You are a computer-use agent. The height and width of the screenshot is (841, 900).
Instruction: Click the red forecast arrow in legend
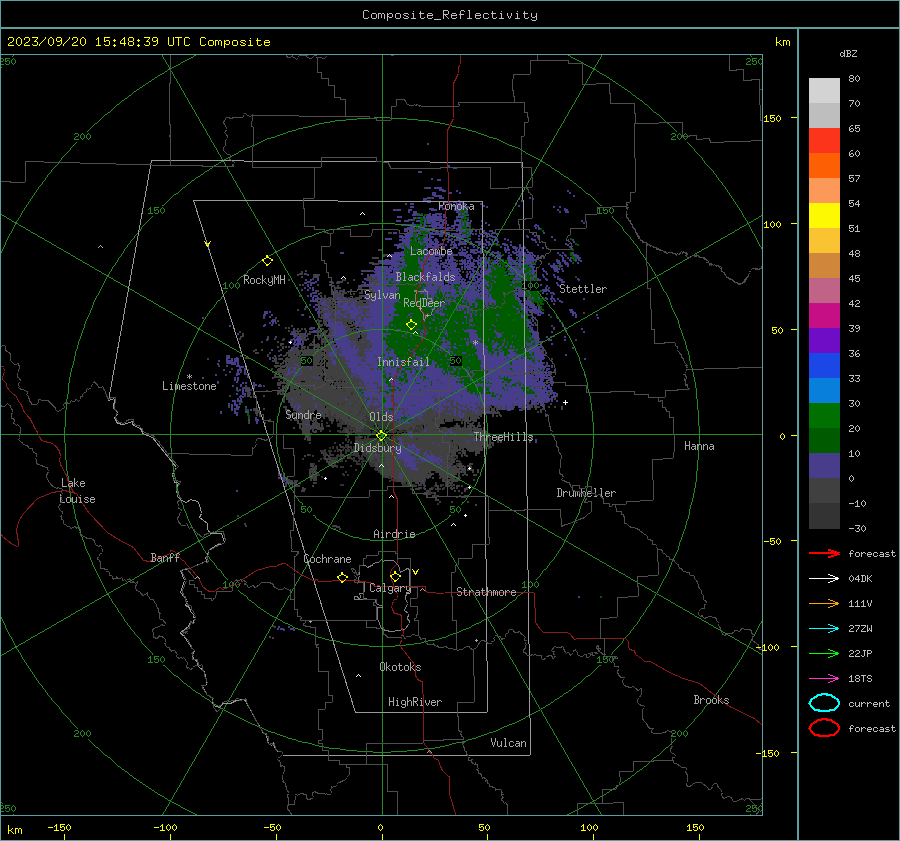tap(824, 553)
